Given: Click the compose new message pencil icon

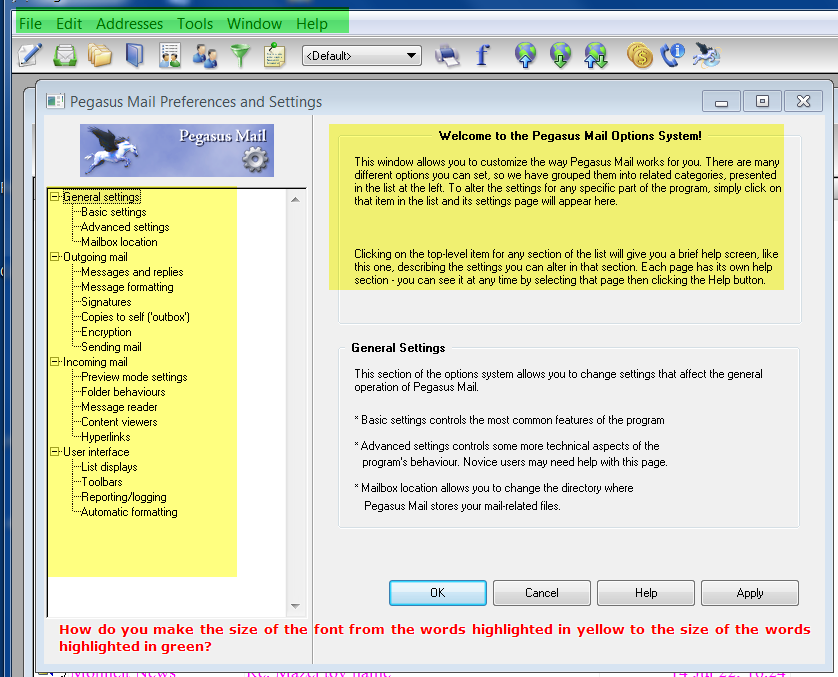Looking at the screenshot, I should [x=29, y=56].
